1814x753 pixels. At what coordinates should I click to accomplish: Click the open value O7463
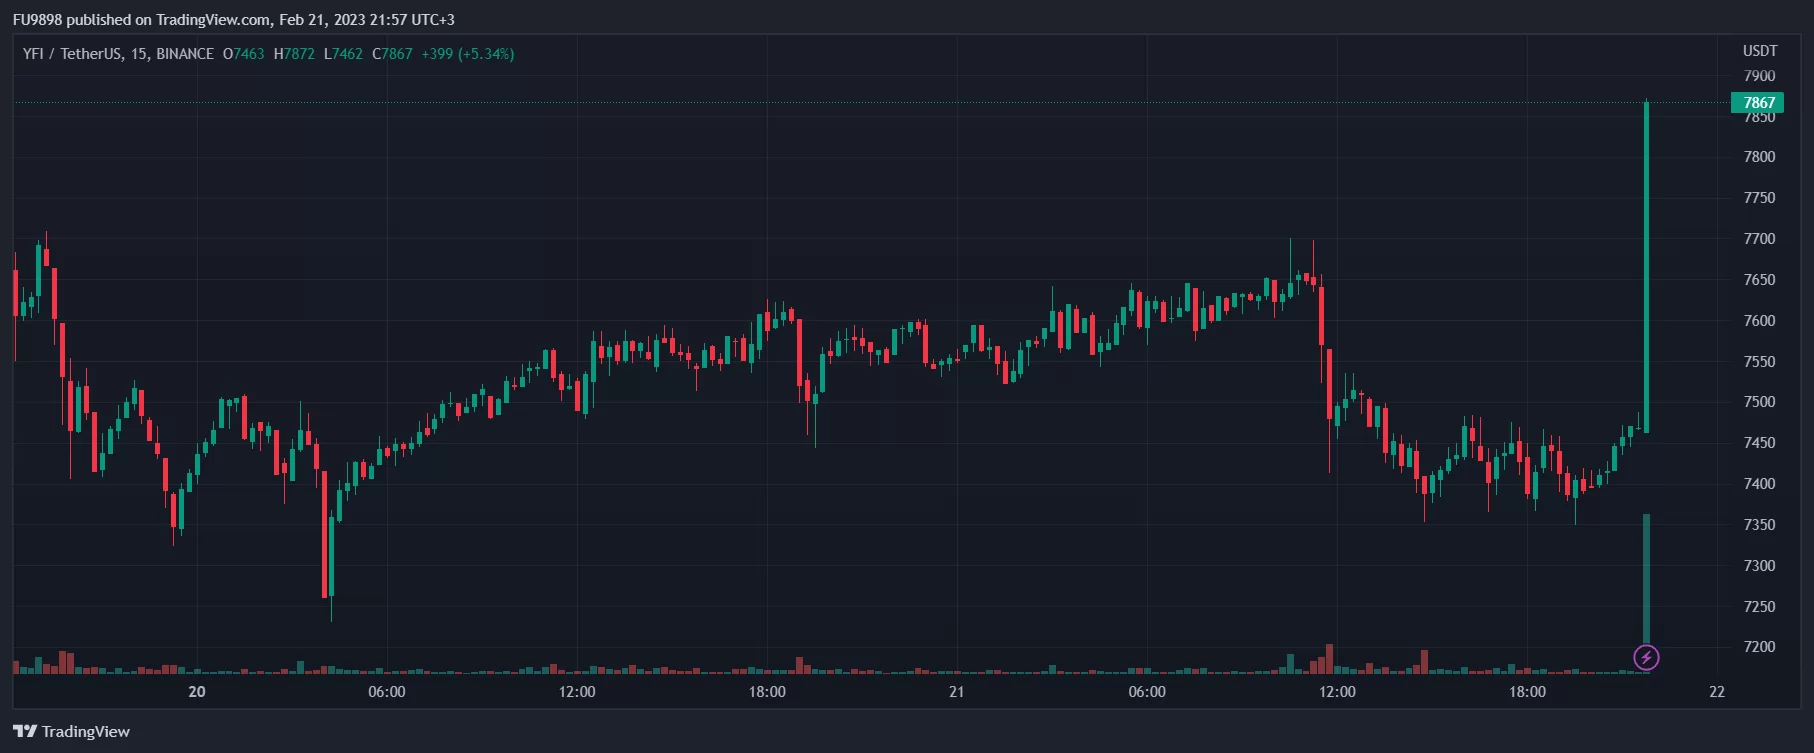243,54
